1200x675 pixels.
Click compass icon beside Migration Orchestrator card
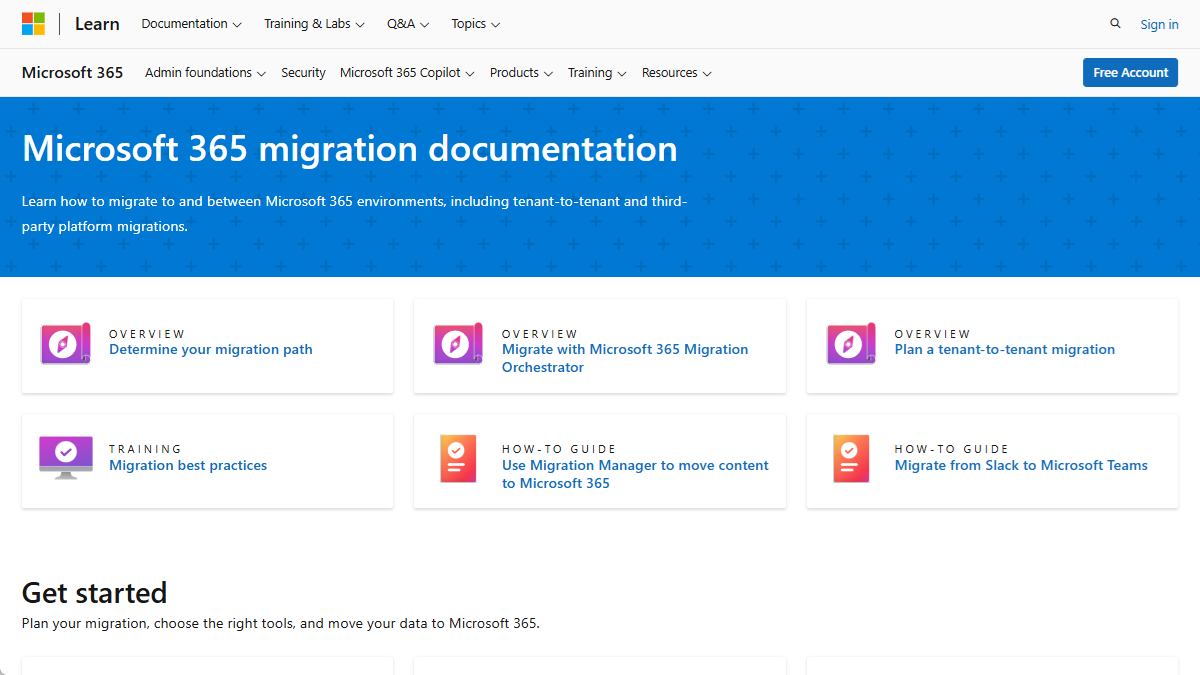click(459, 343)
